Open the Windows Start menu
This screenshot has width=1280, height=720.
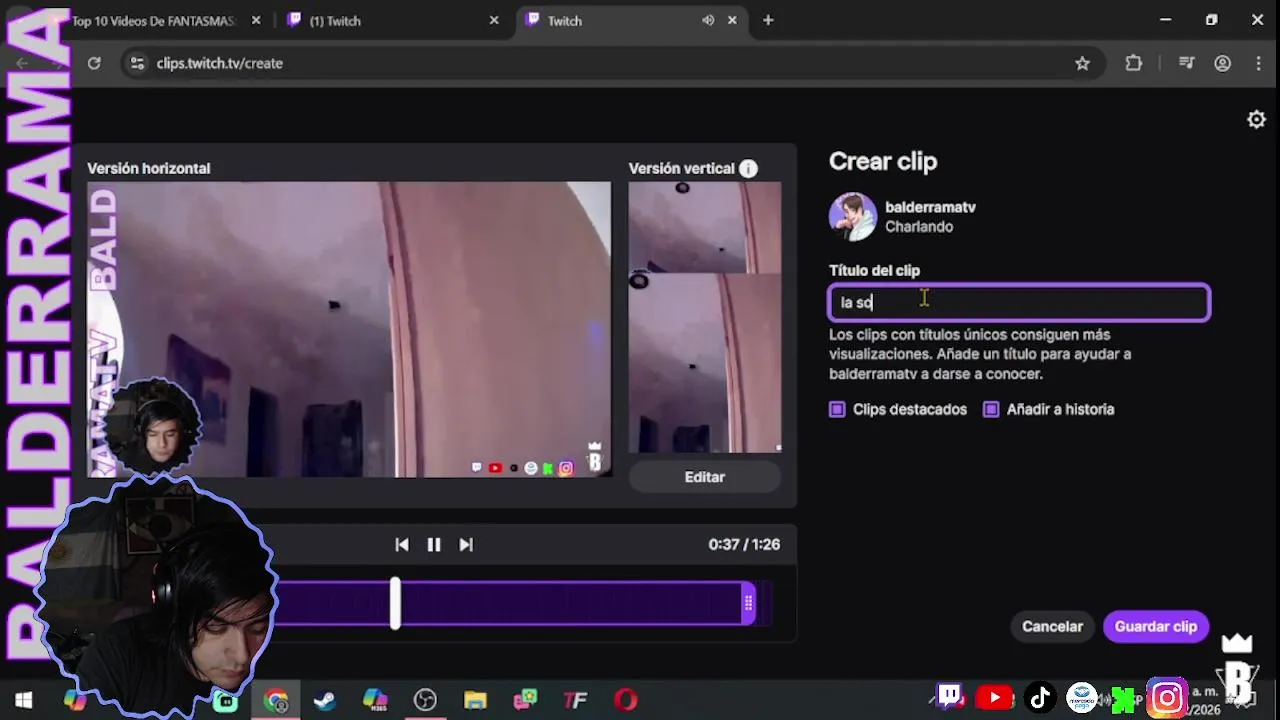pos(24,700)
